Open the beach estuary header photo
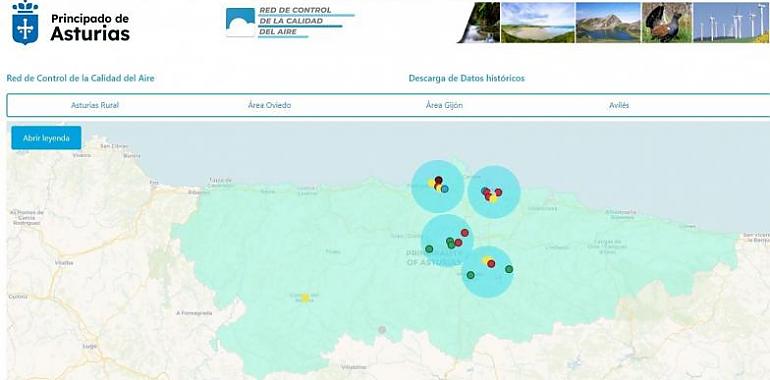Viewport: 770px width, 380px height. pos(538,23)
